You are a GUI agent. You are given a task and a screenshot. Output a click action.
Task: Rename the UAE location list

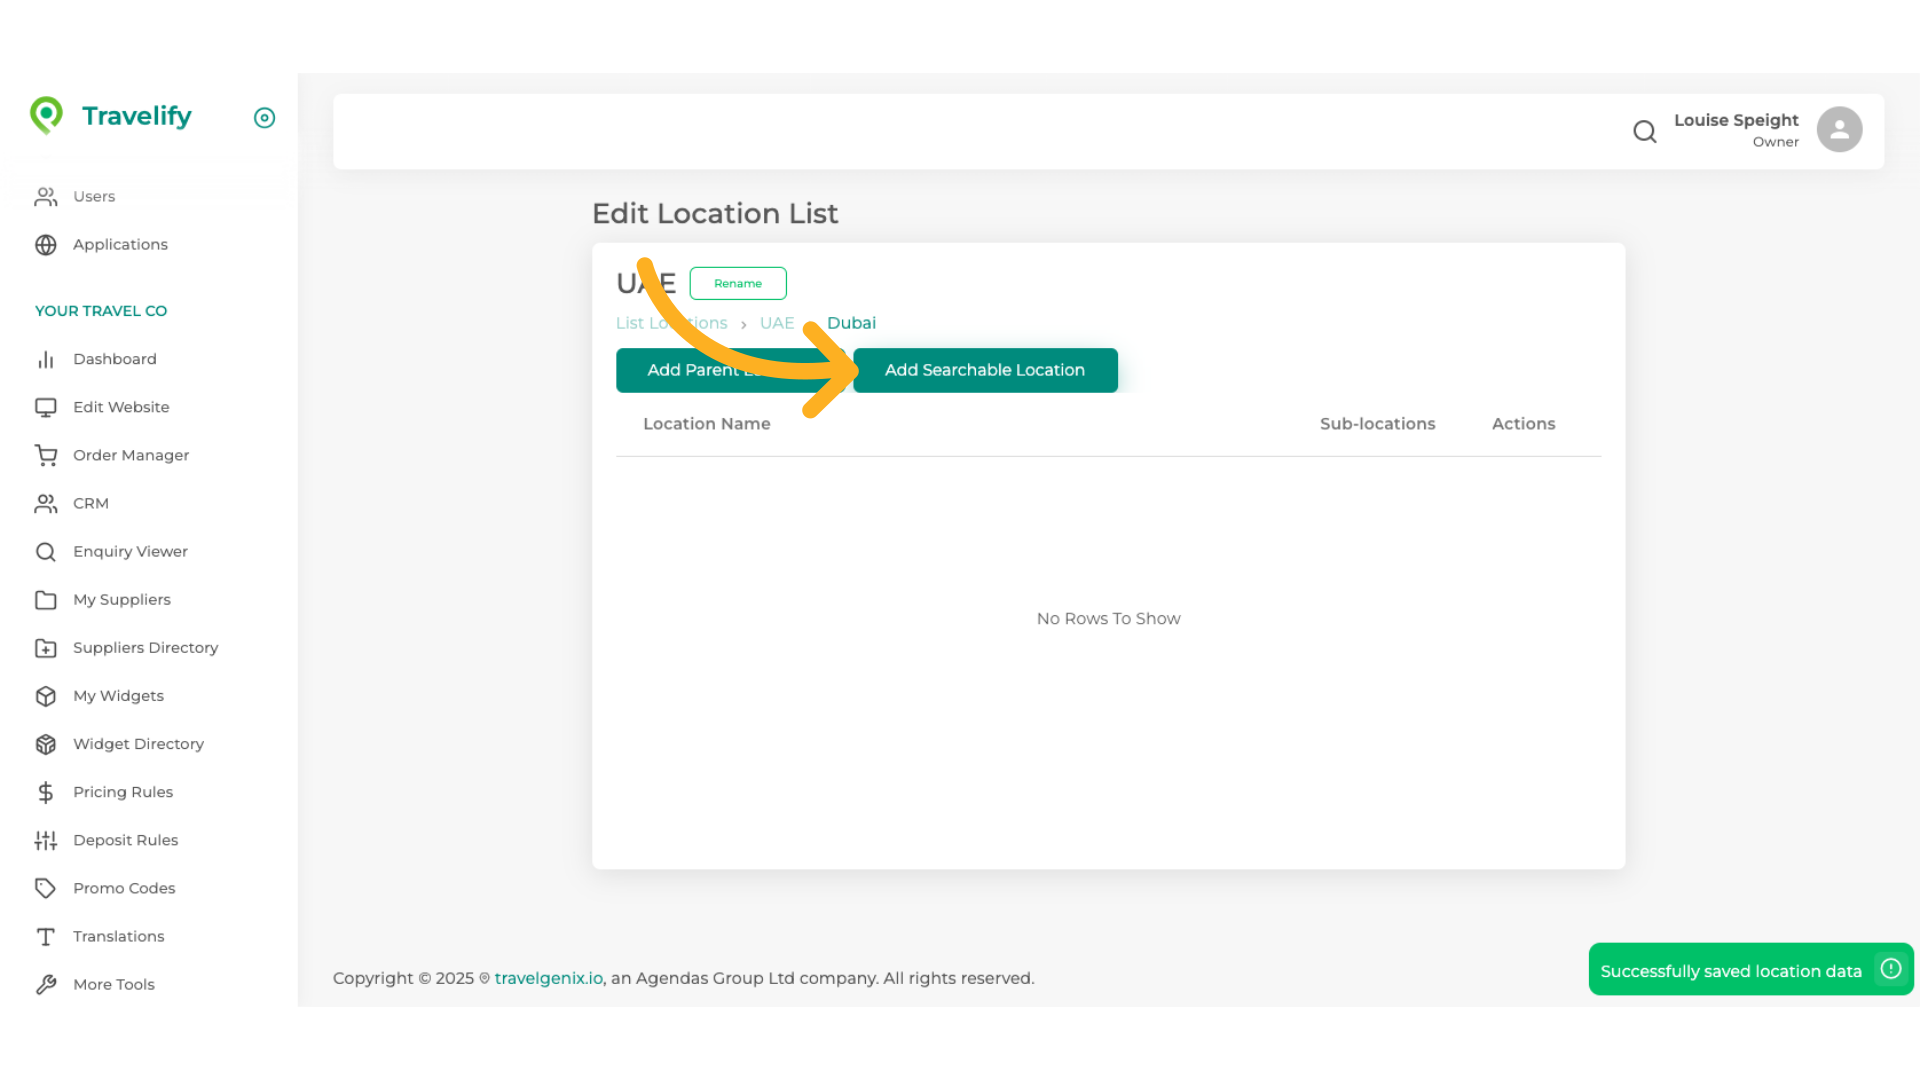(738, 283)
